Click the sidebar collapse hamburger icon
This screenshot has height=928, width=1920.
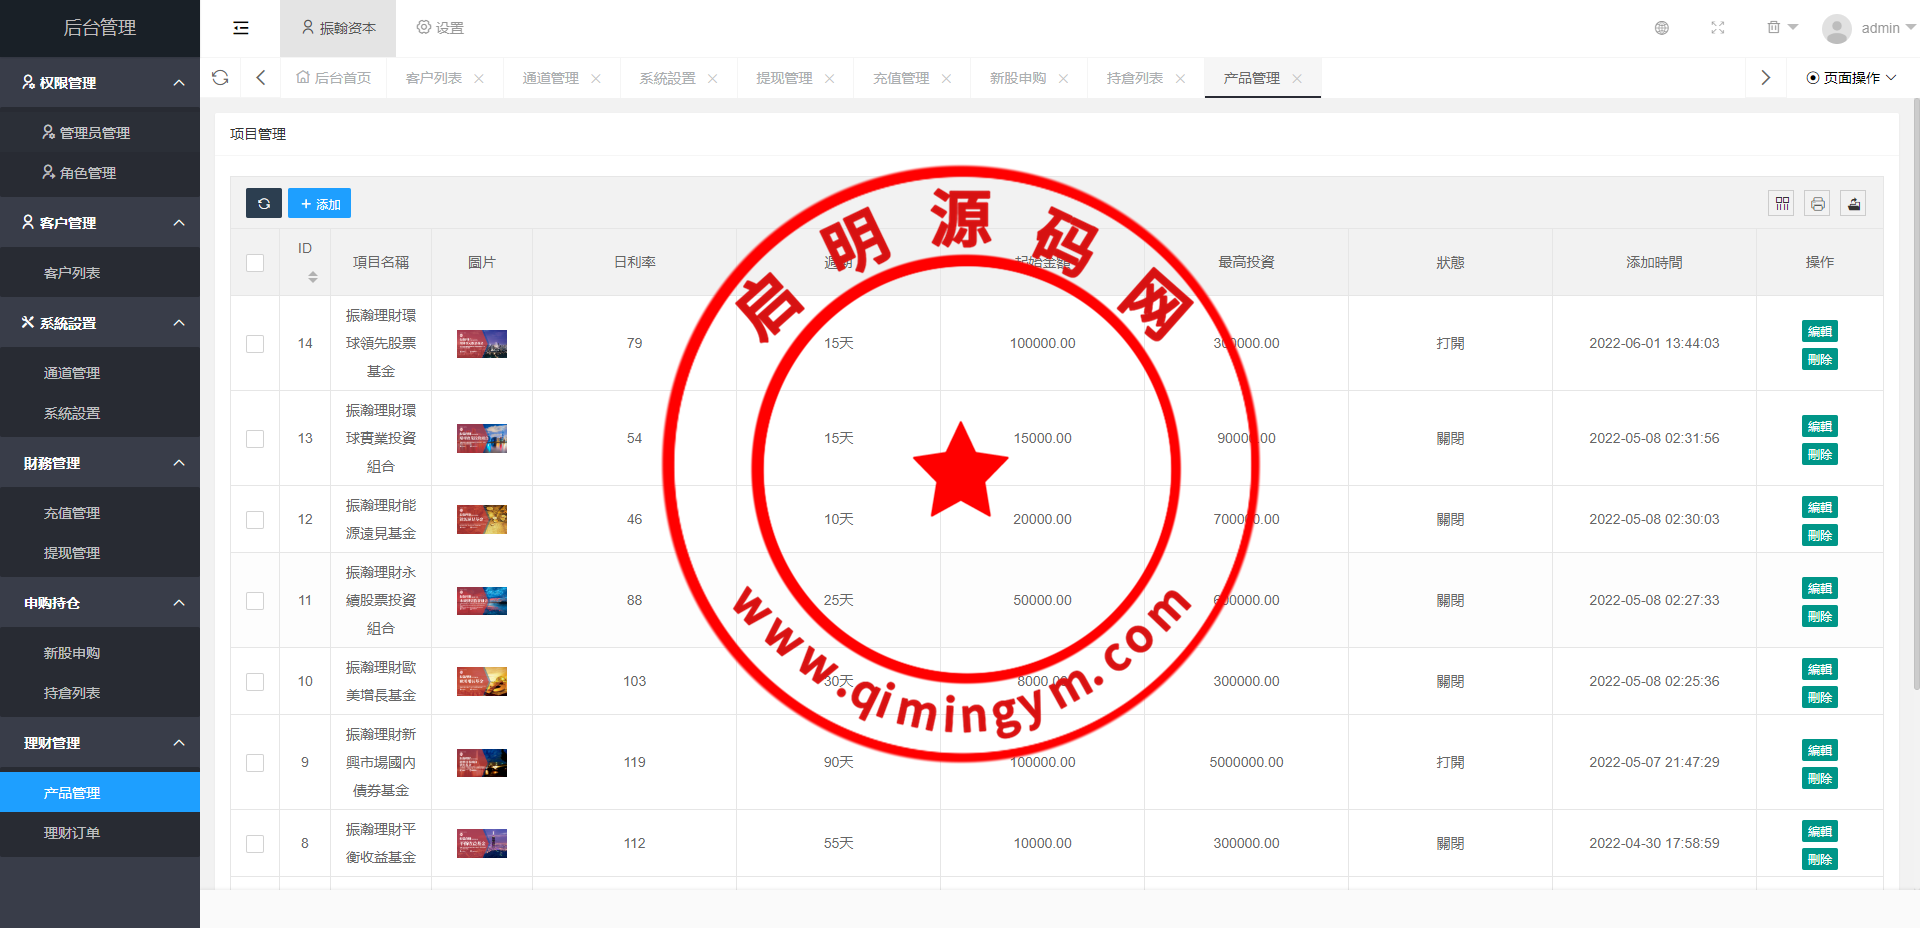pyautogui.click(x=241, y=28)
